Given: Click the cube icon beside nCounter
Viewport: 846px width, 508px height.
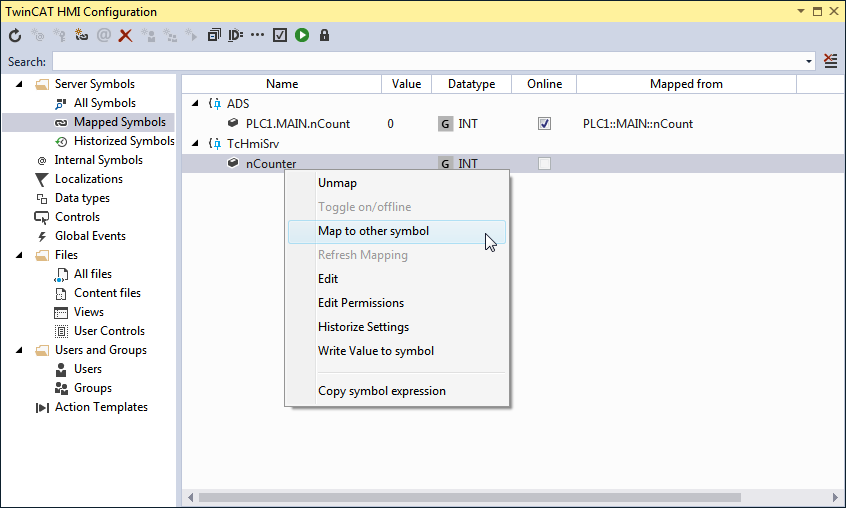Looking at the screenshot, I should (x=233, y=163).
